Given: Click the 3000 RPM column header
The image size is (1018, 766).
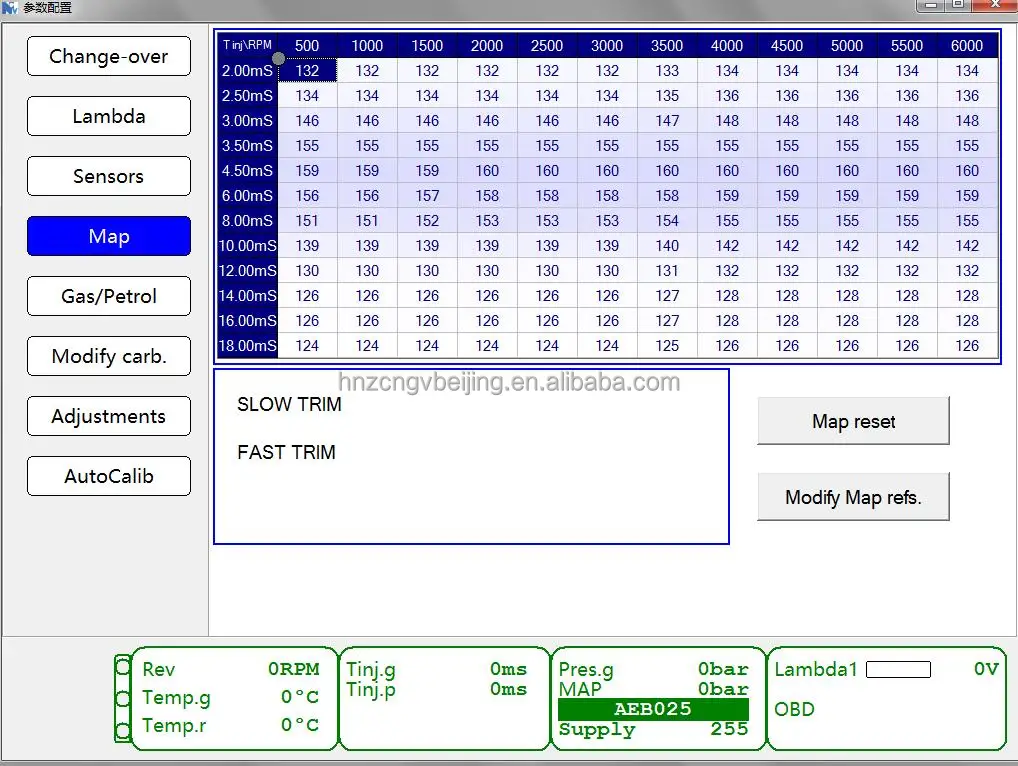Looking at the screenshot, I should [x=607, y=45].
